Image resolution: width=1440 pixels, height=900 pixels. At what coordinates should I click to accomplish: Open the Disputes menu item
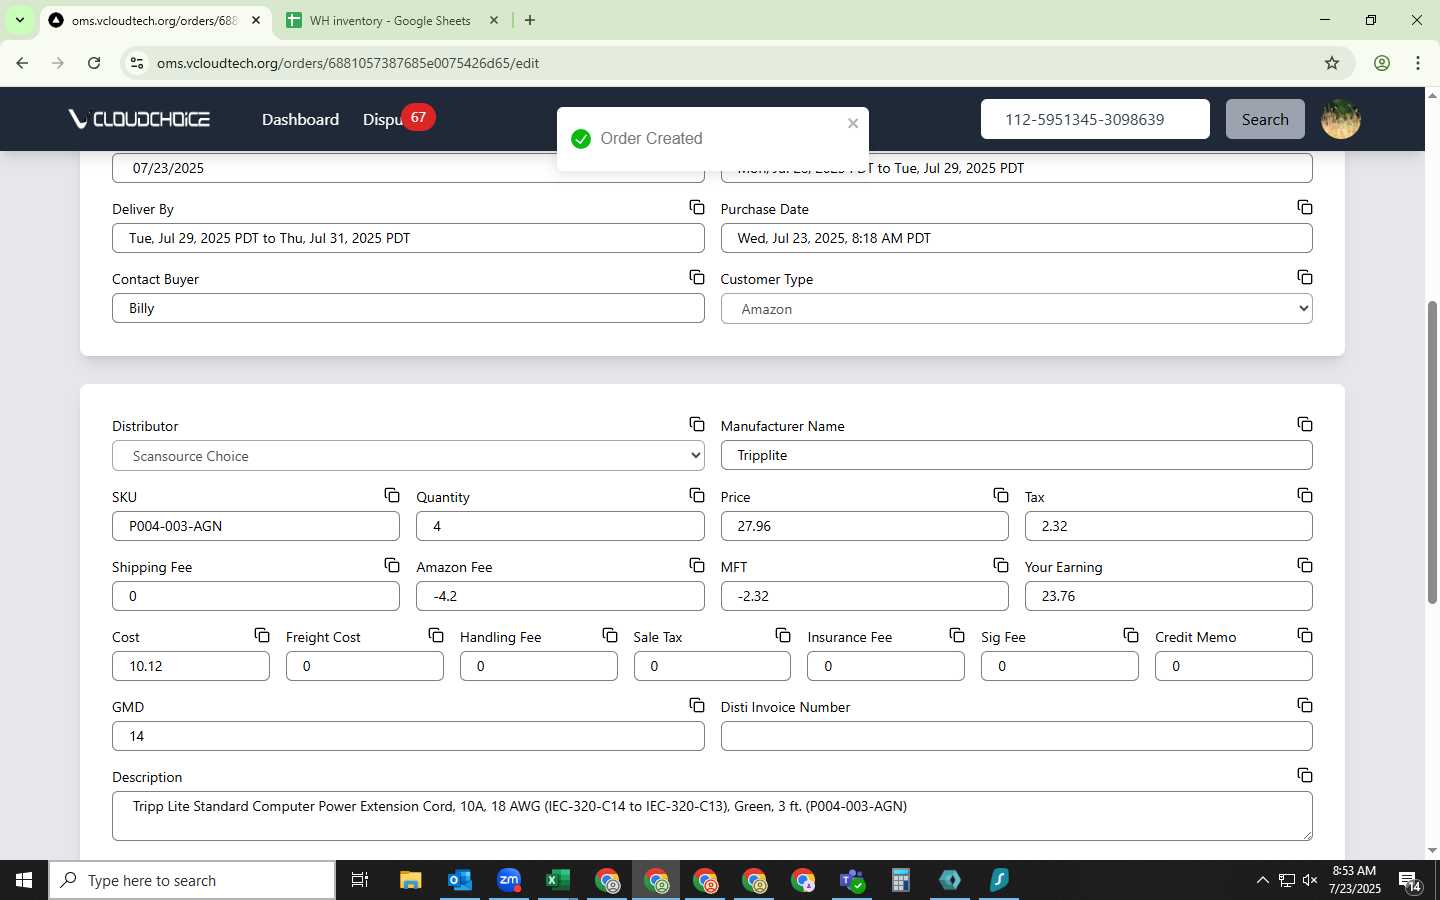[382, 119]
